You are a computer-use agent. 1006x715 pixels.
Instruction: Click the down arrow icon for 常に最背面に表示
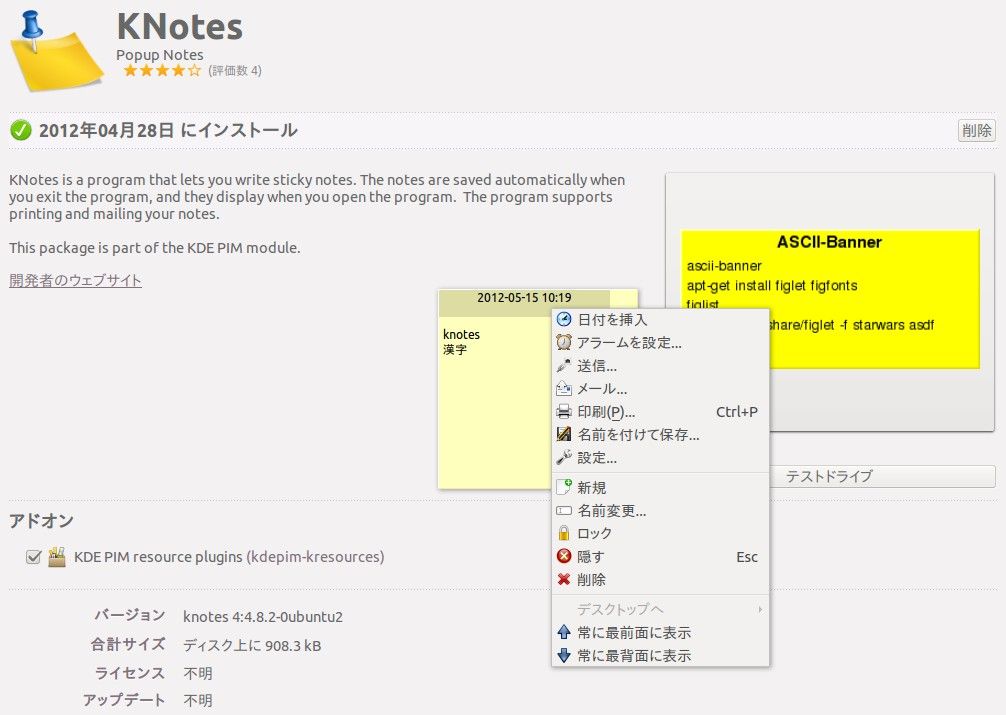click(564, 655)
